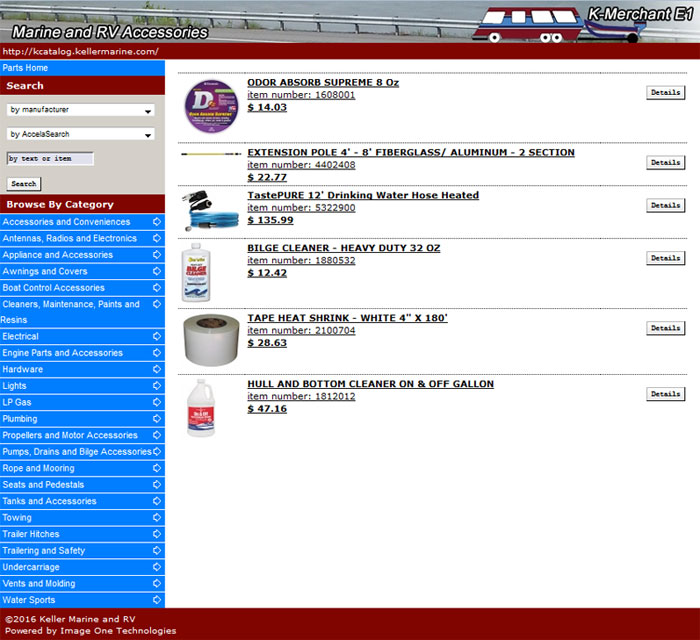This screenshot has width=700, height=640.
Task: Click the white heat shrink tape image
Action: point(212,340)
